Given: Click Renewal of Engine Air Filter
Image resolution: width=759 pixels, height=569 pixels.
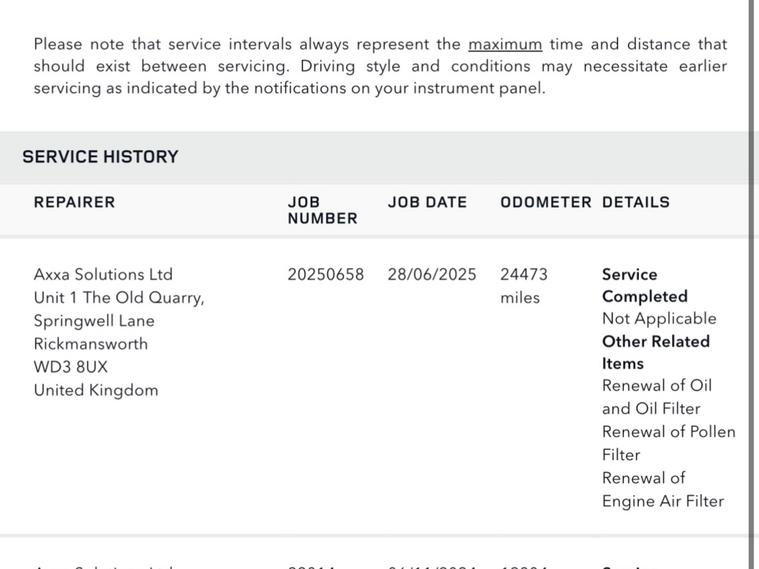Looking at the screenshot, I should (x=663, y=489).
